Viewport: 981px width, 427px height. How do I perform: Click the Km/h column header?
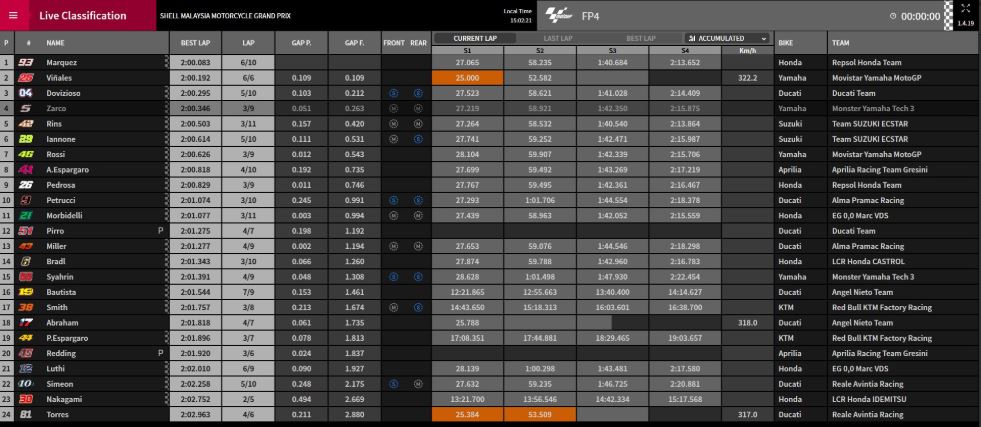pos(747,50)
